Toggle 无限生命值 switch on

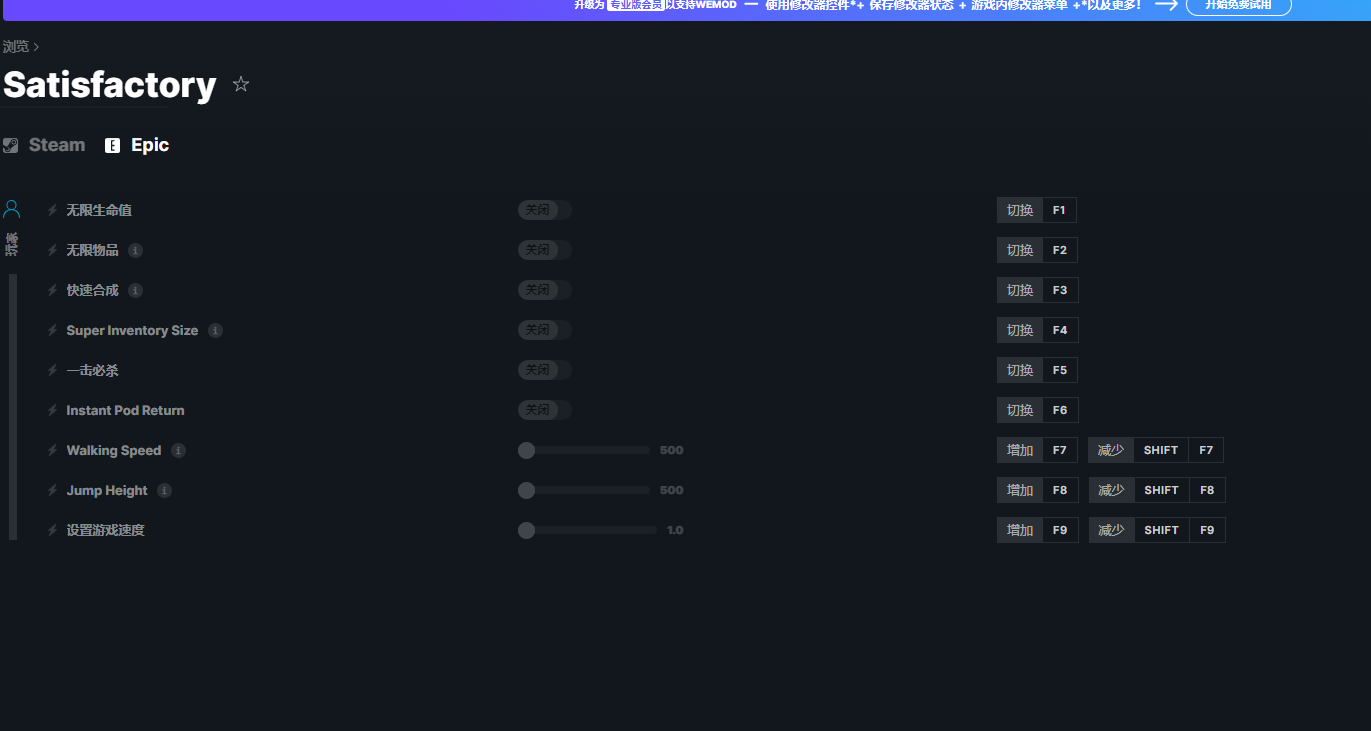(545, 210)
